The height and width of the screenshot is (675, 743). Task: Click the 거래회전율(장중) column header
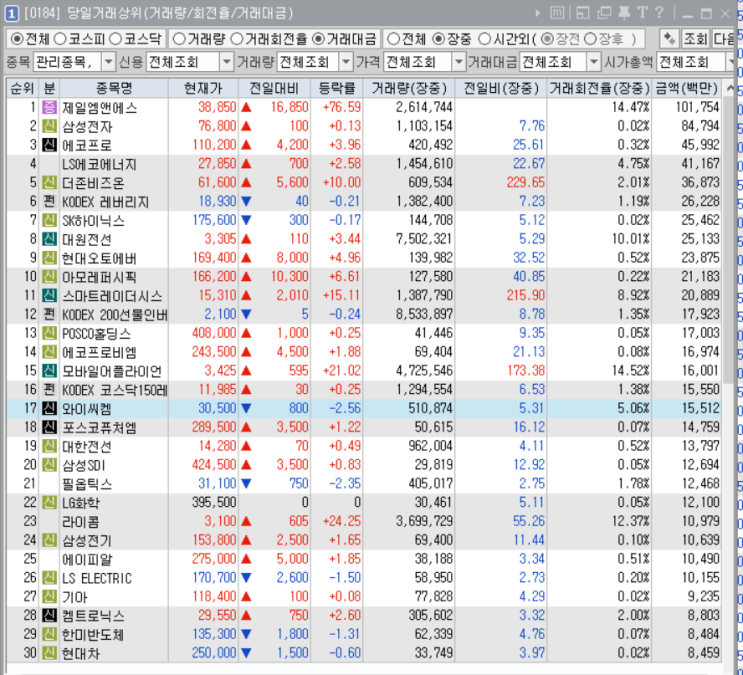point(600,88)
